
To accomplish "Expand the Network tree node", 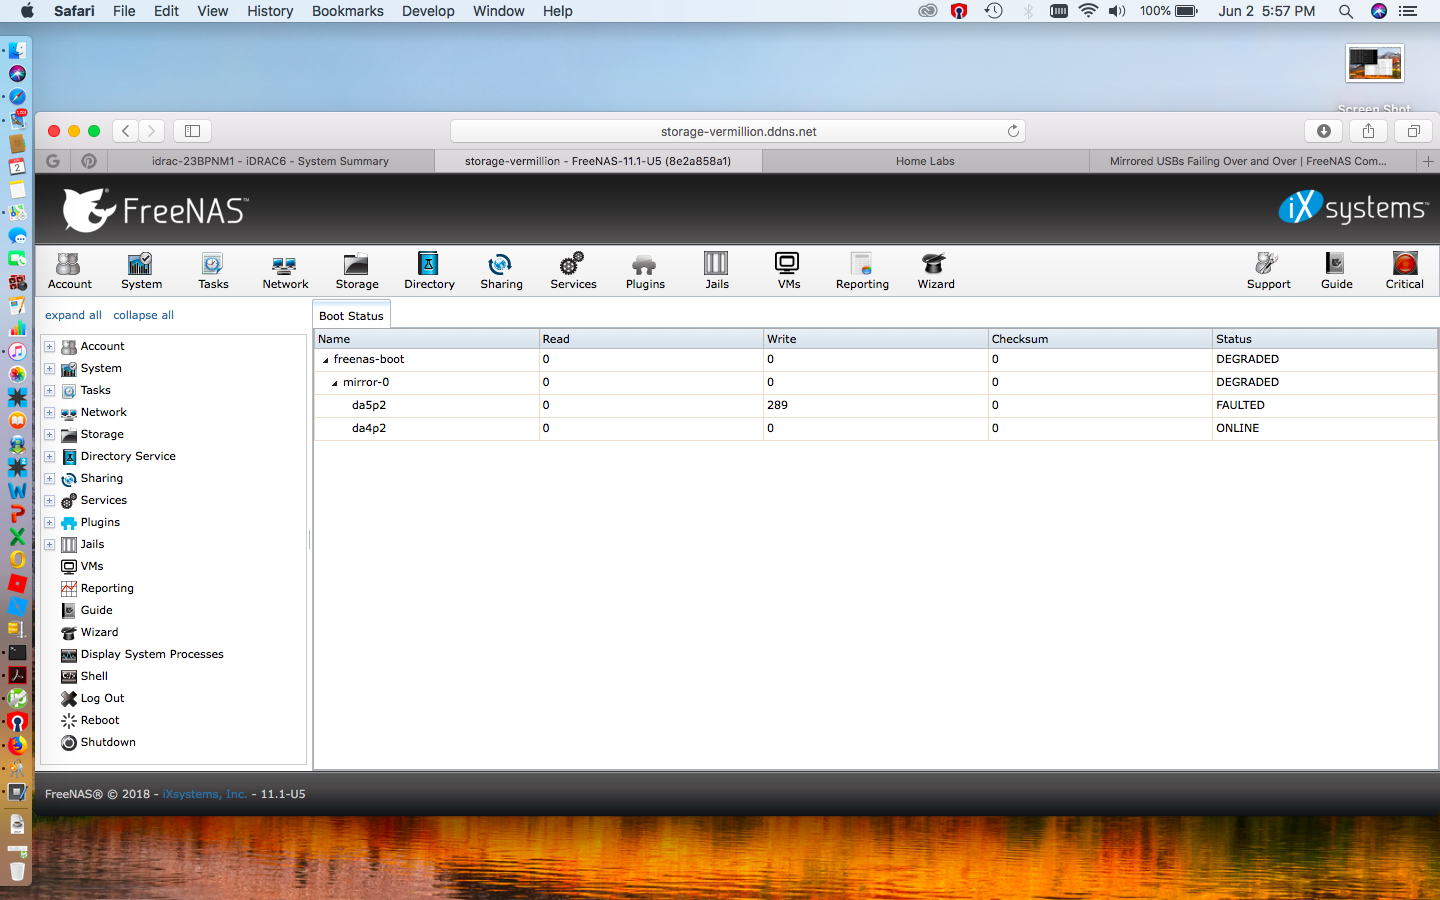I will [49, 413].
